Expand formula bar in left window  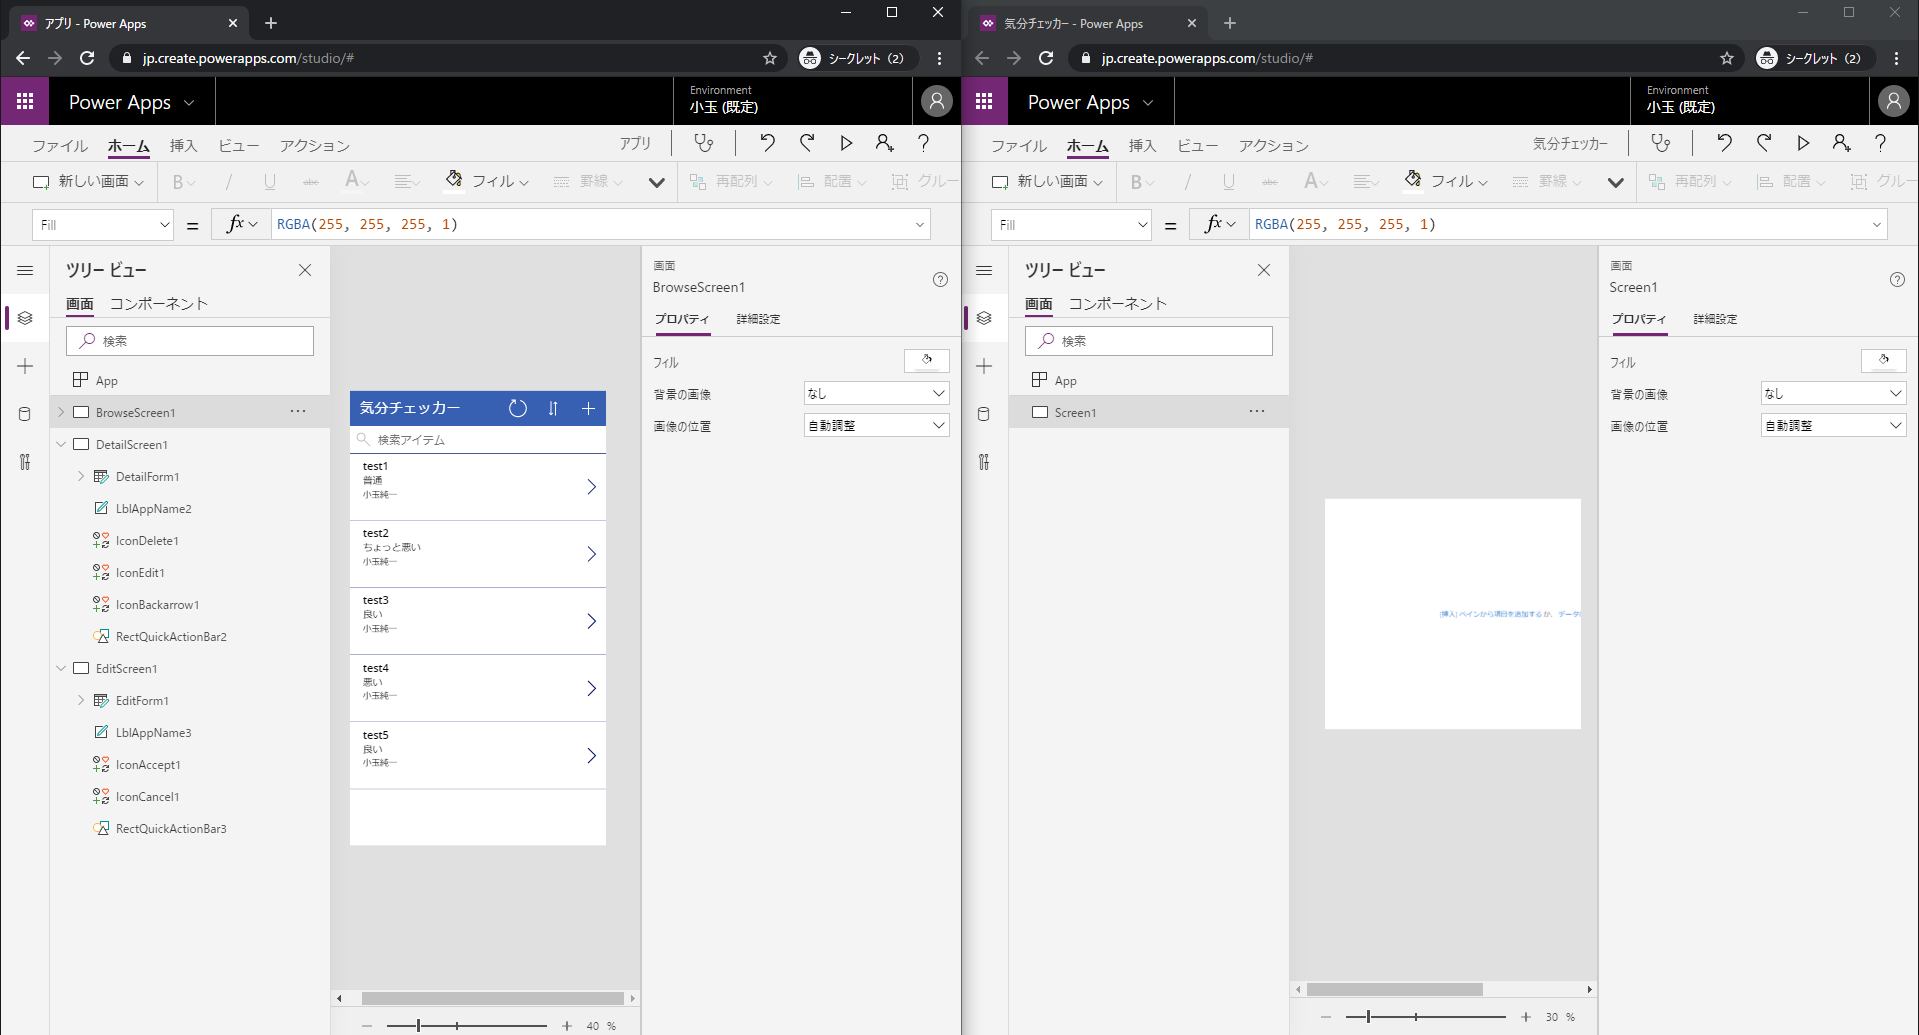point(920,225)
